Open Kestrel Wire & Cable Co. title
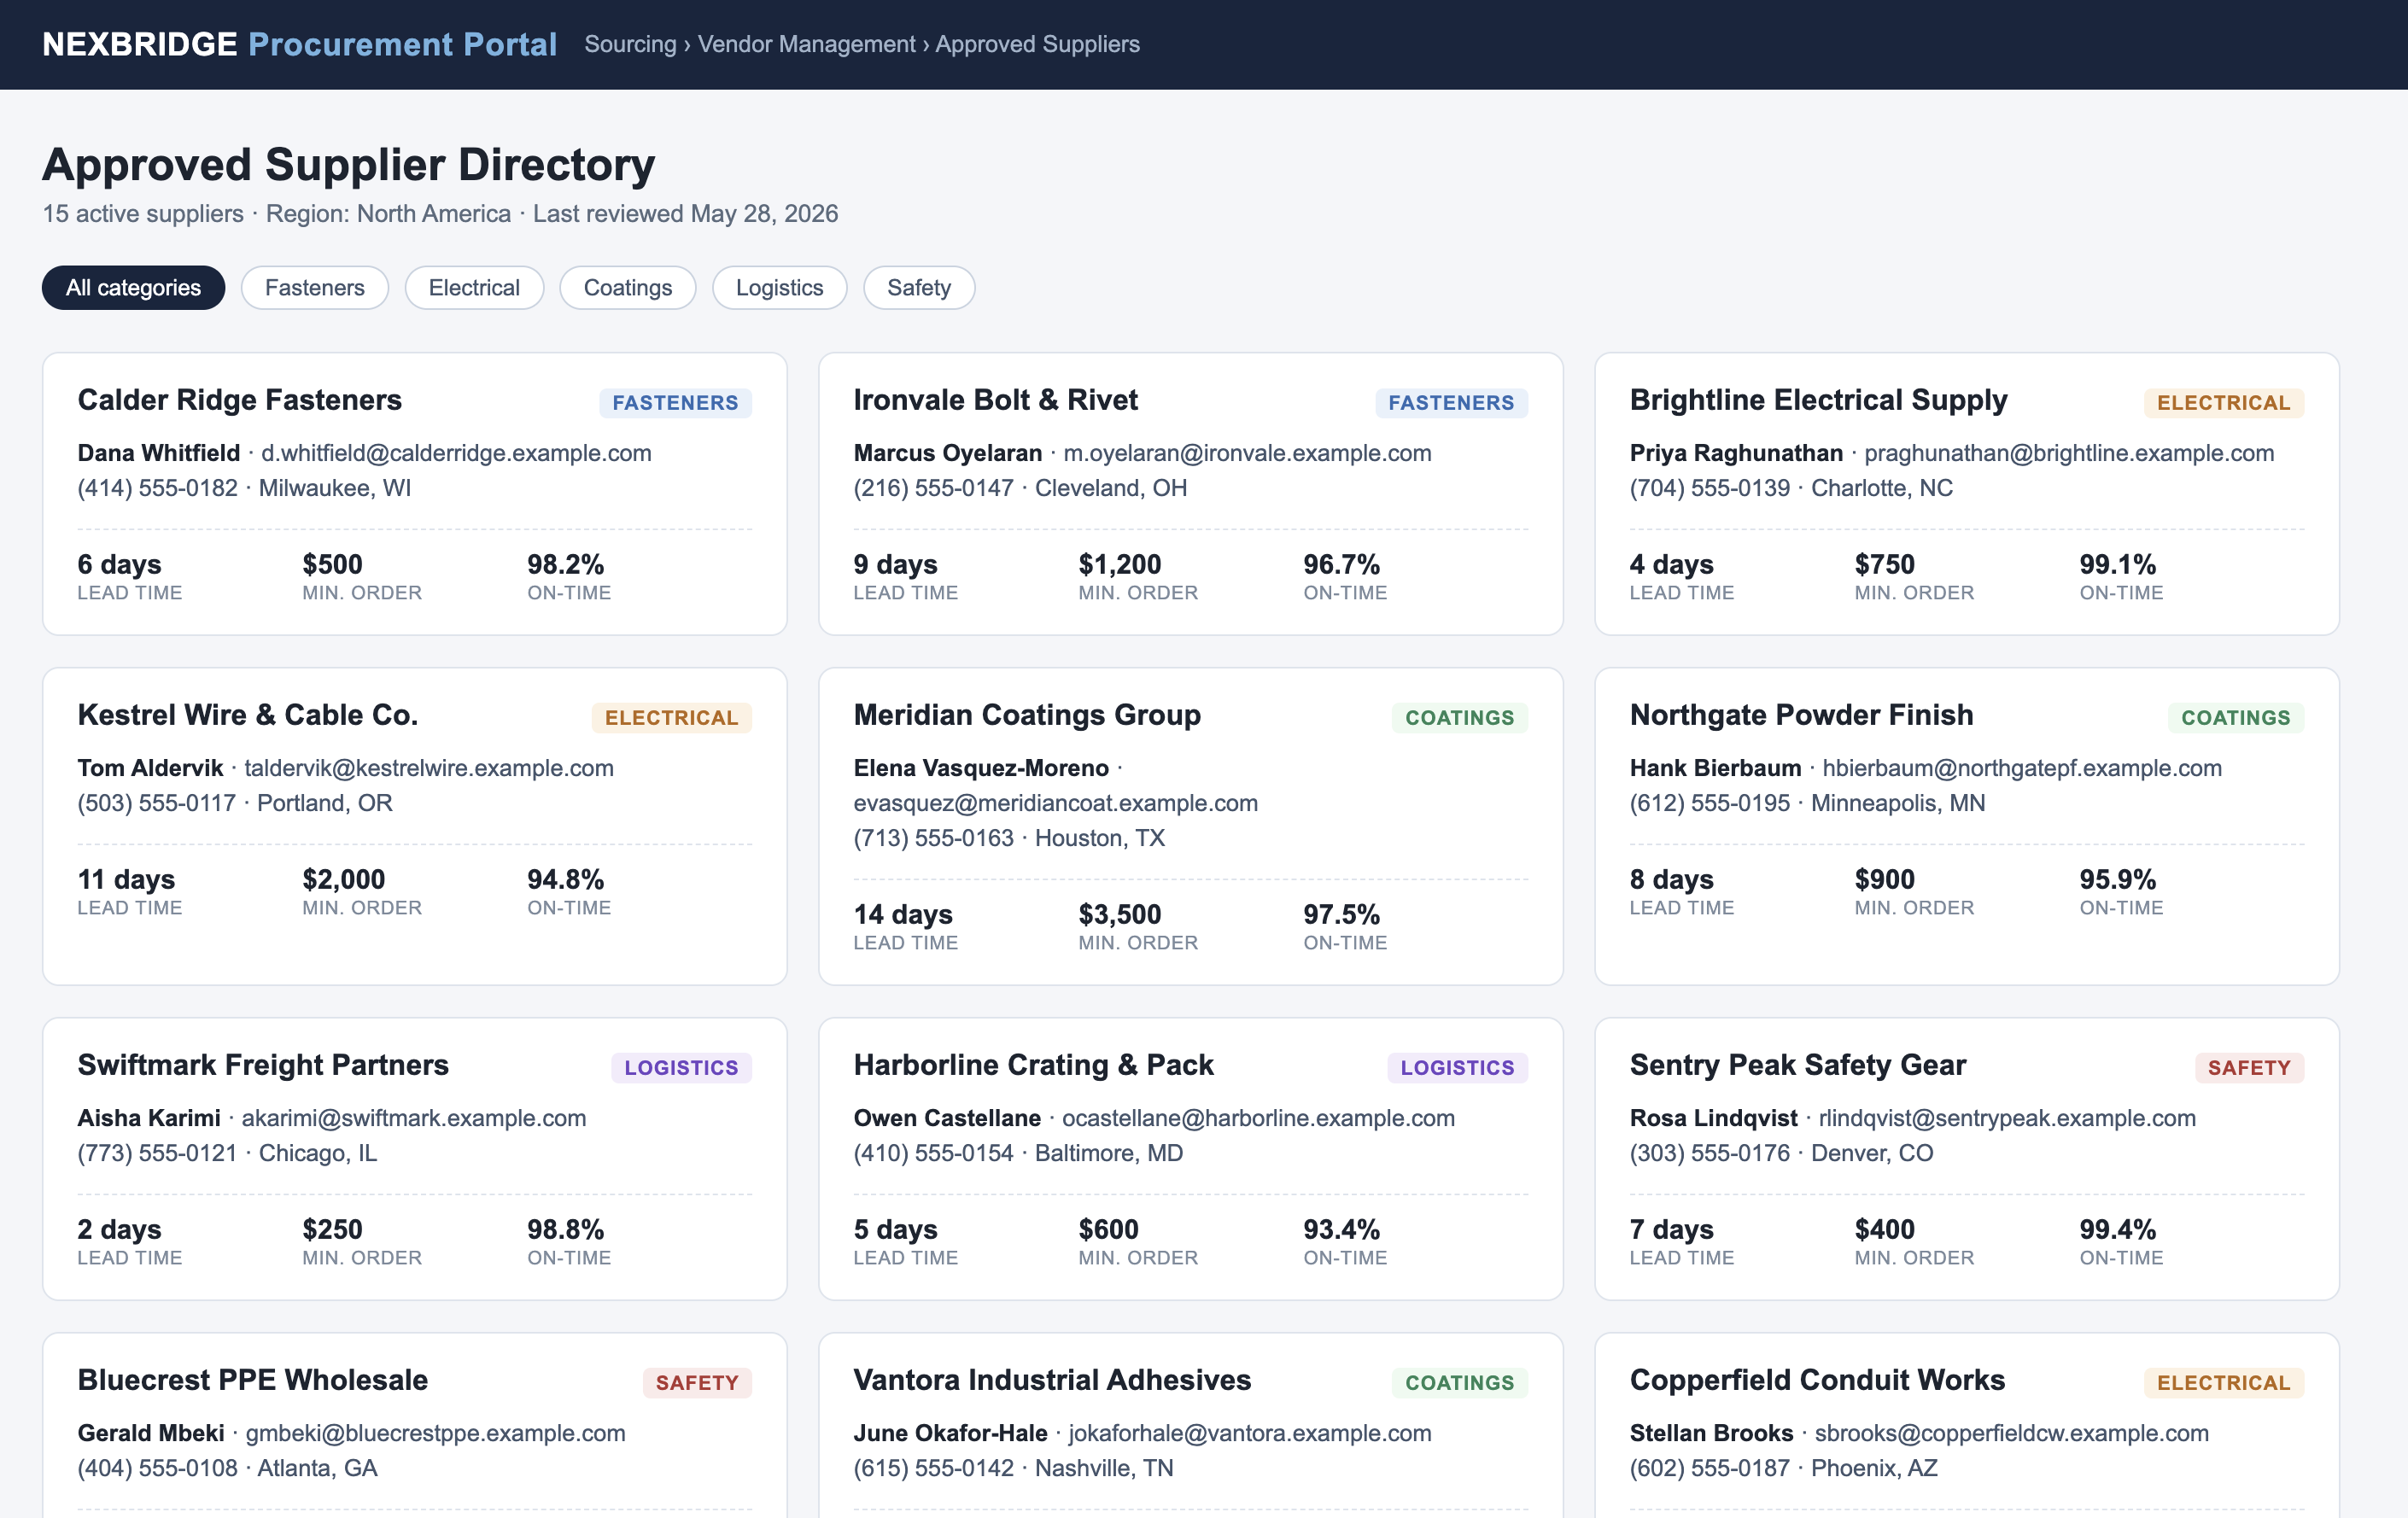The width and height of the screenshot is (2408, 1518). [x=248, y=715]
